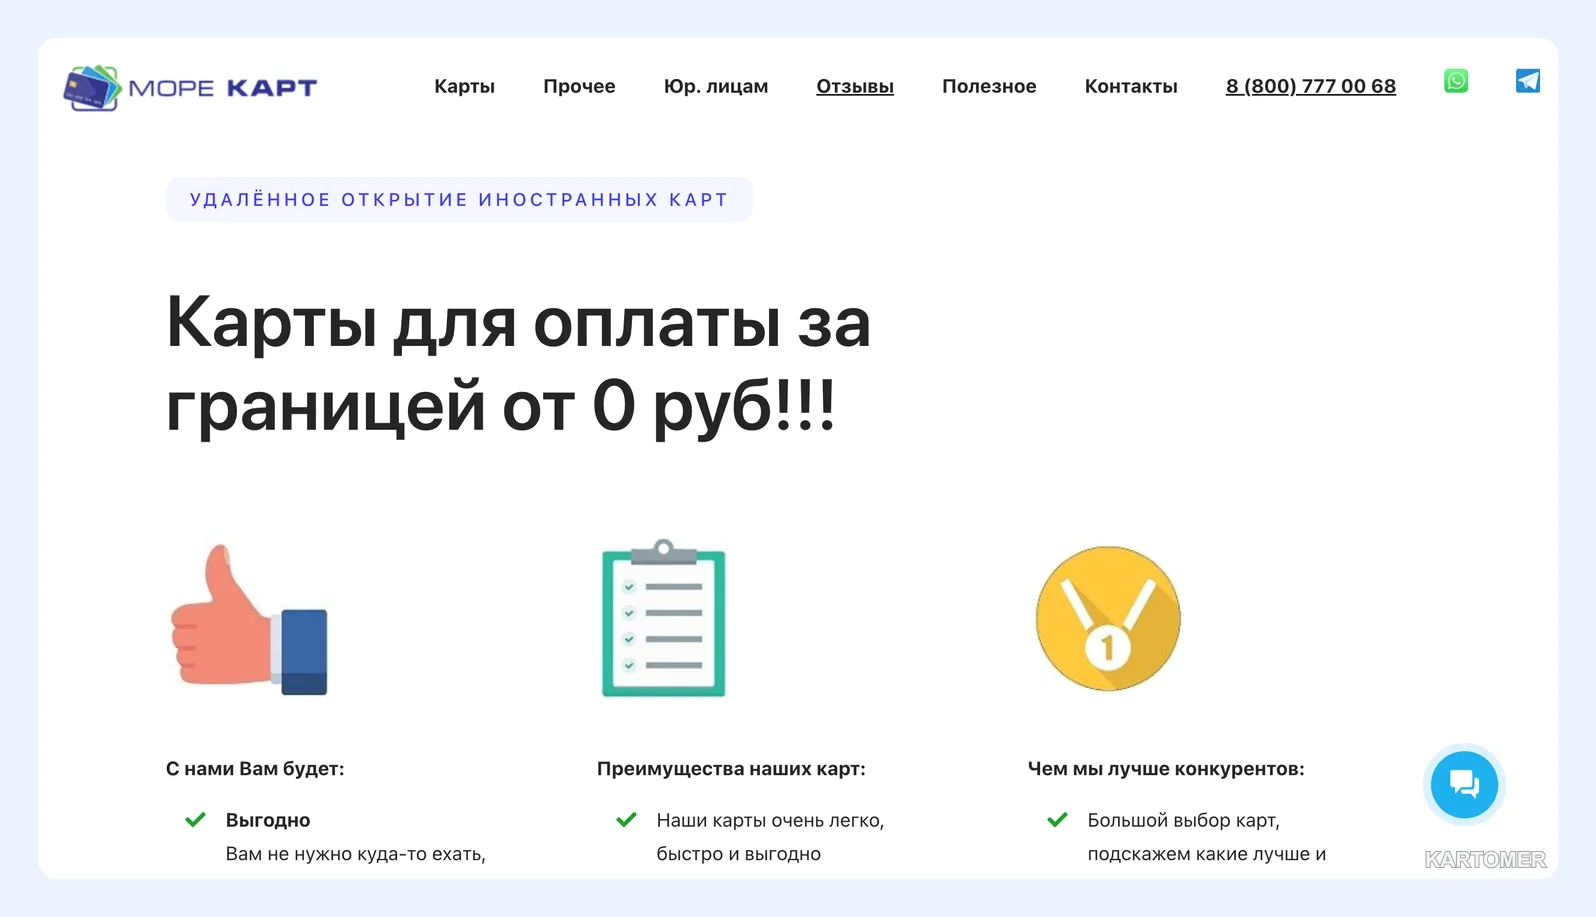
Task: Click checkmark beside Наши карты очень легко
Action: tap(627, 820)
